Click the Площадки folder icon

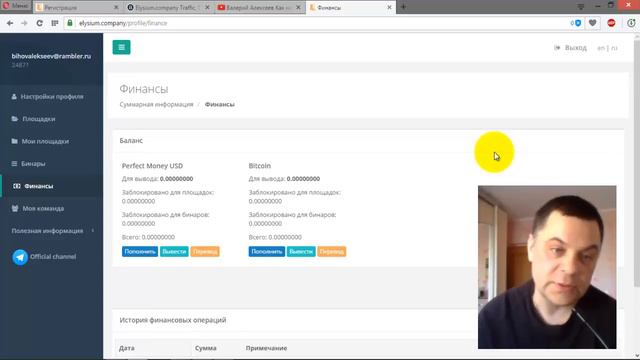point(15,119)
